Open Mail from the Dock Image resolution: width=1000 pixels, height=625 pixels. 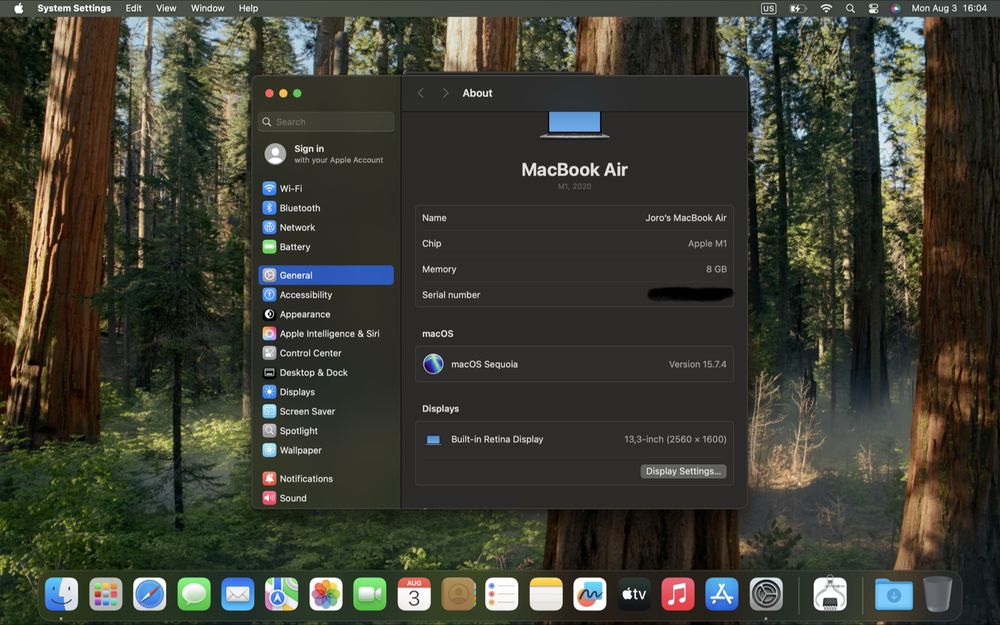coord(238,594)
